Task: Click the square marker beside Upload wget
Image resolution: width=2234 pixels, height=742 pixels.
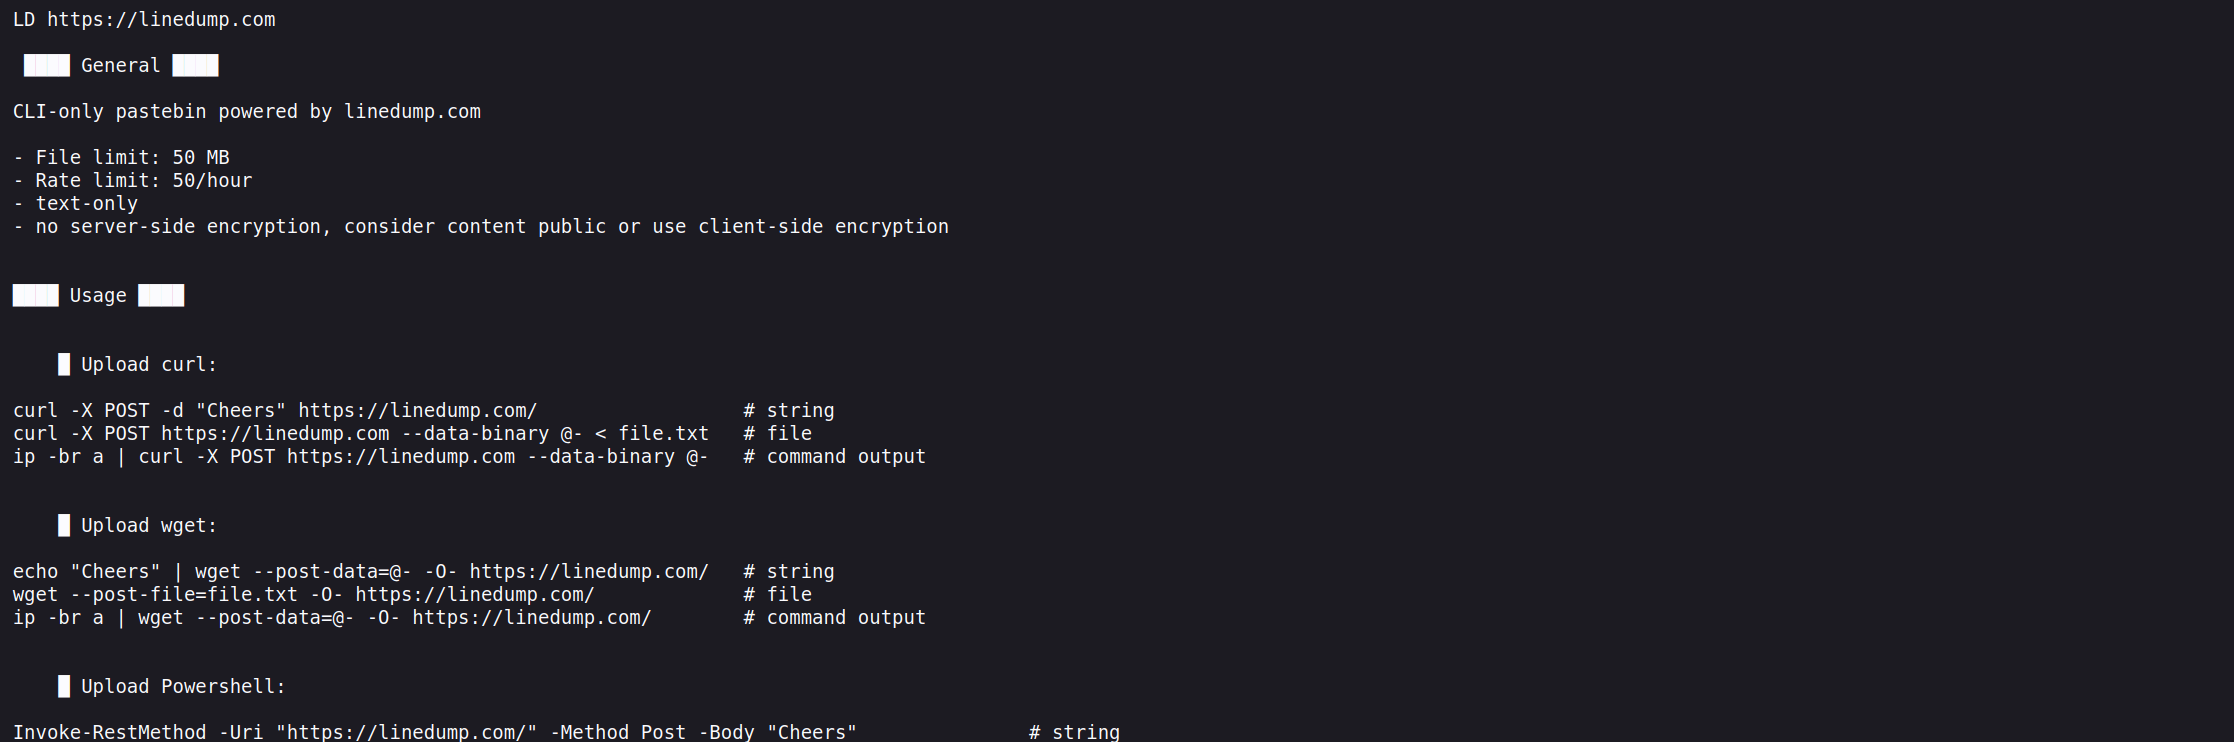Action: coord(64,526)
